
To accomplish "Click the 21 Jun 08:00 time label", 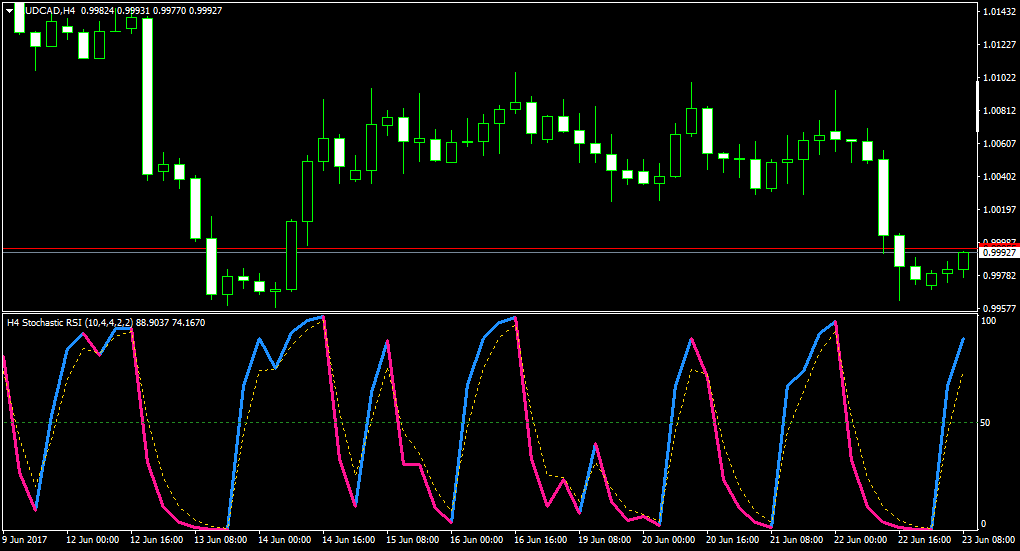I will 797,540.
